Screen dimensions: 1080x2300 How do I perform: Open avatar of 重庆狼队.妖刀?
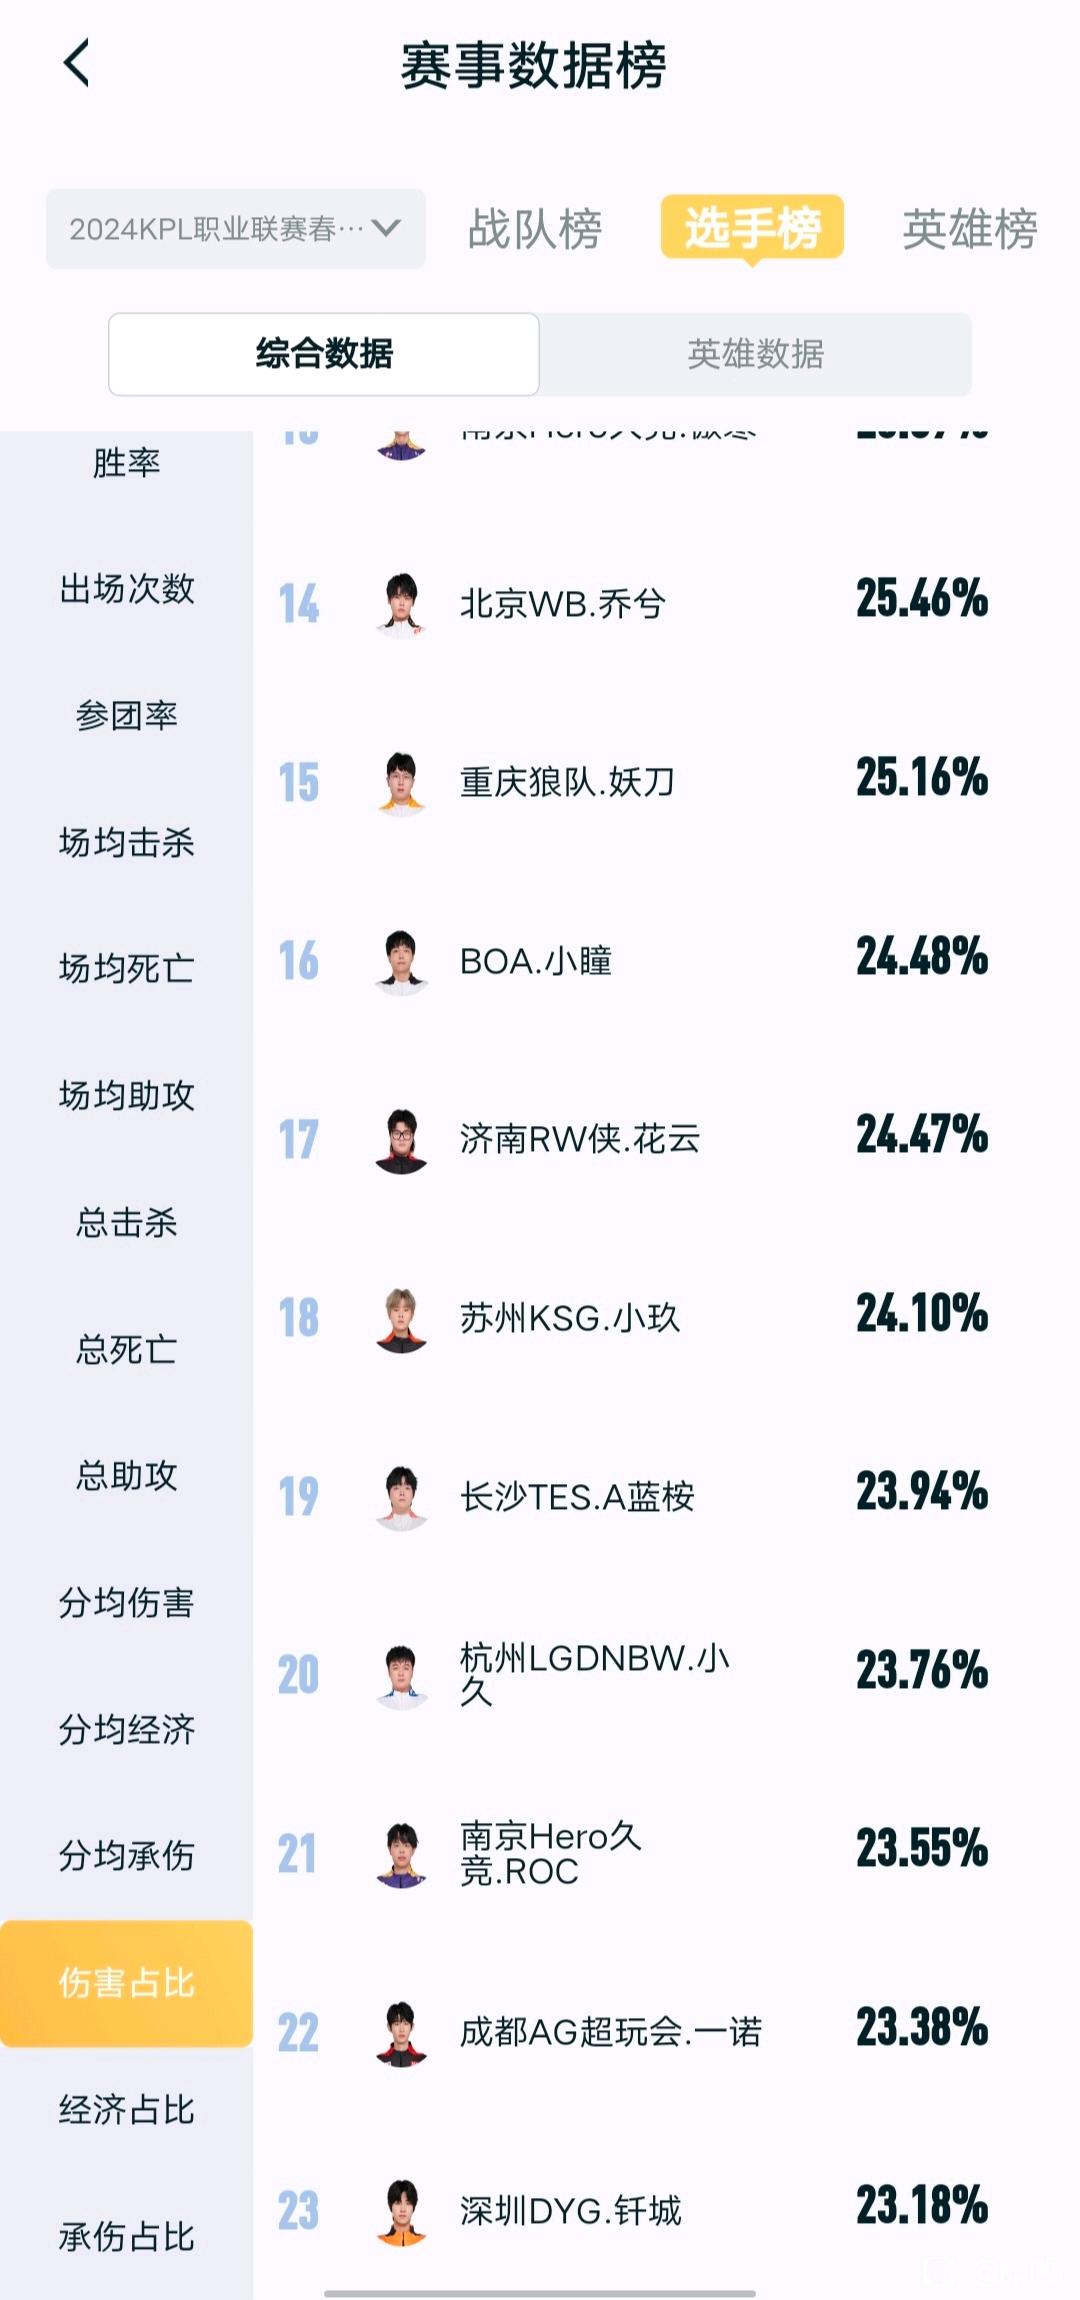pyautogui.click(x=401, y=782)
